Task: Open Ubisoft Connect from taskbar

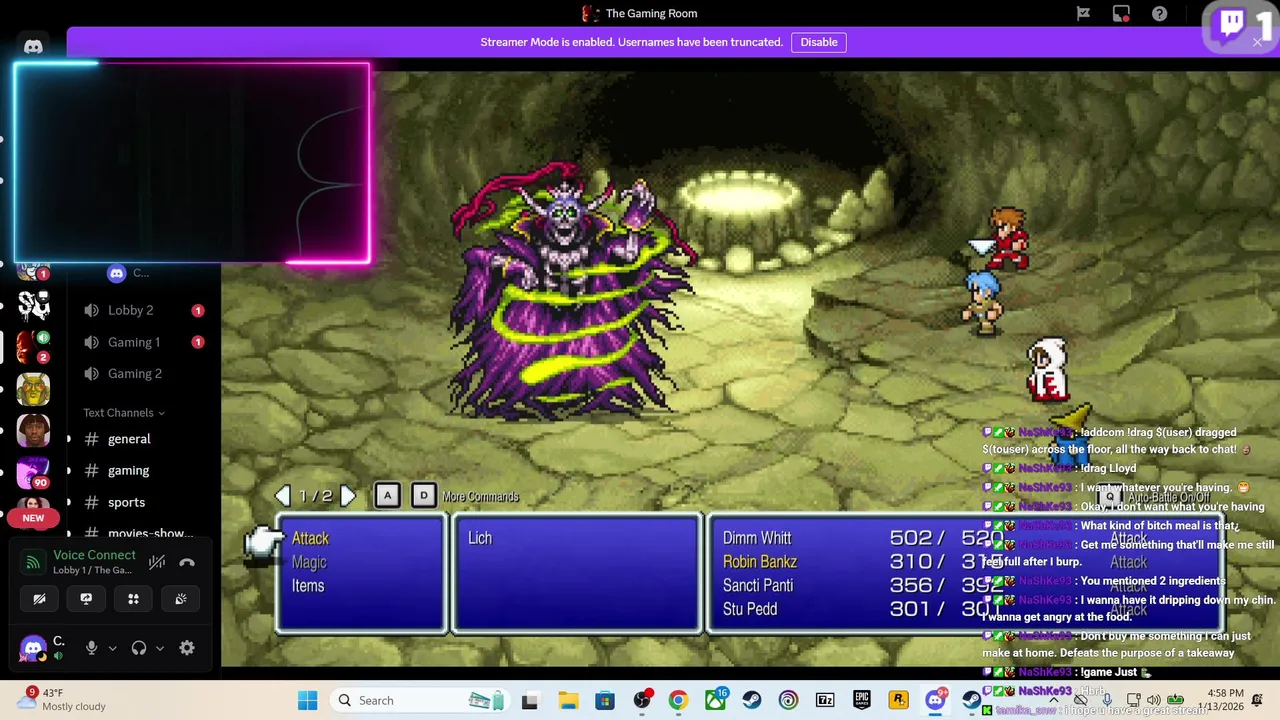Action: click(x=788, y=700)
